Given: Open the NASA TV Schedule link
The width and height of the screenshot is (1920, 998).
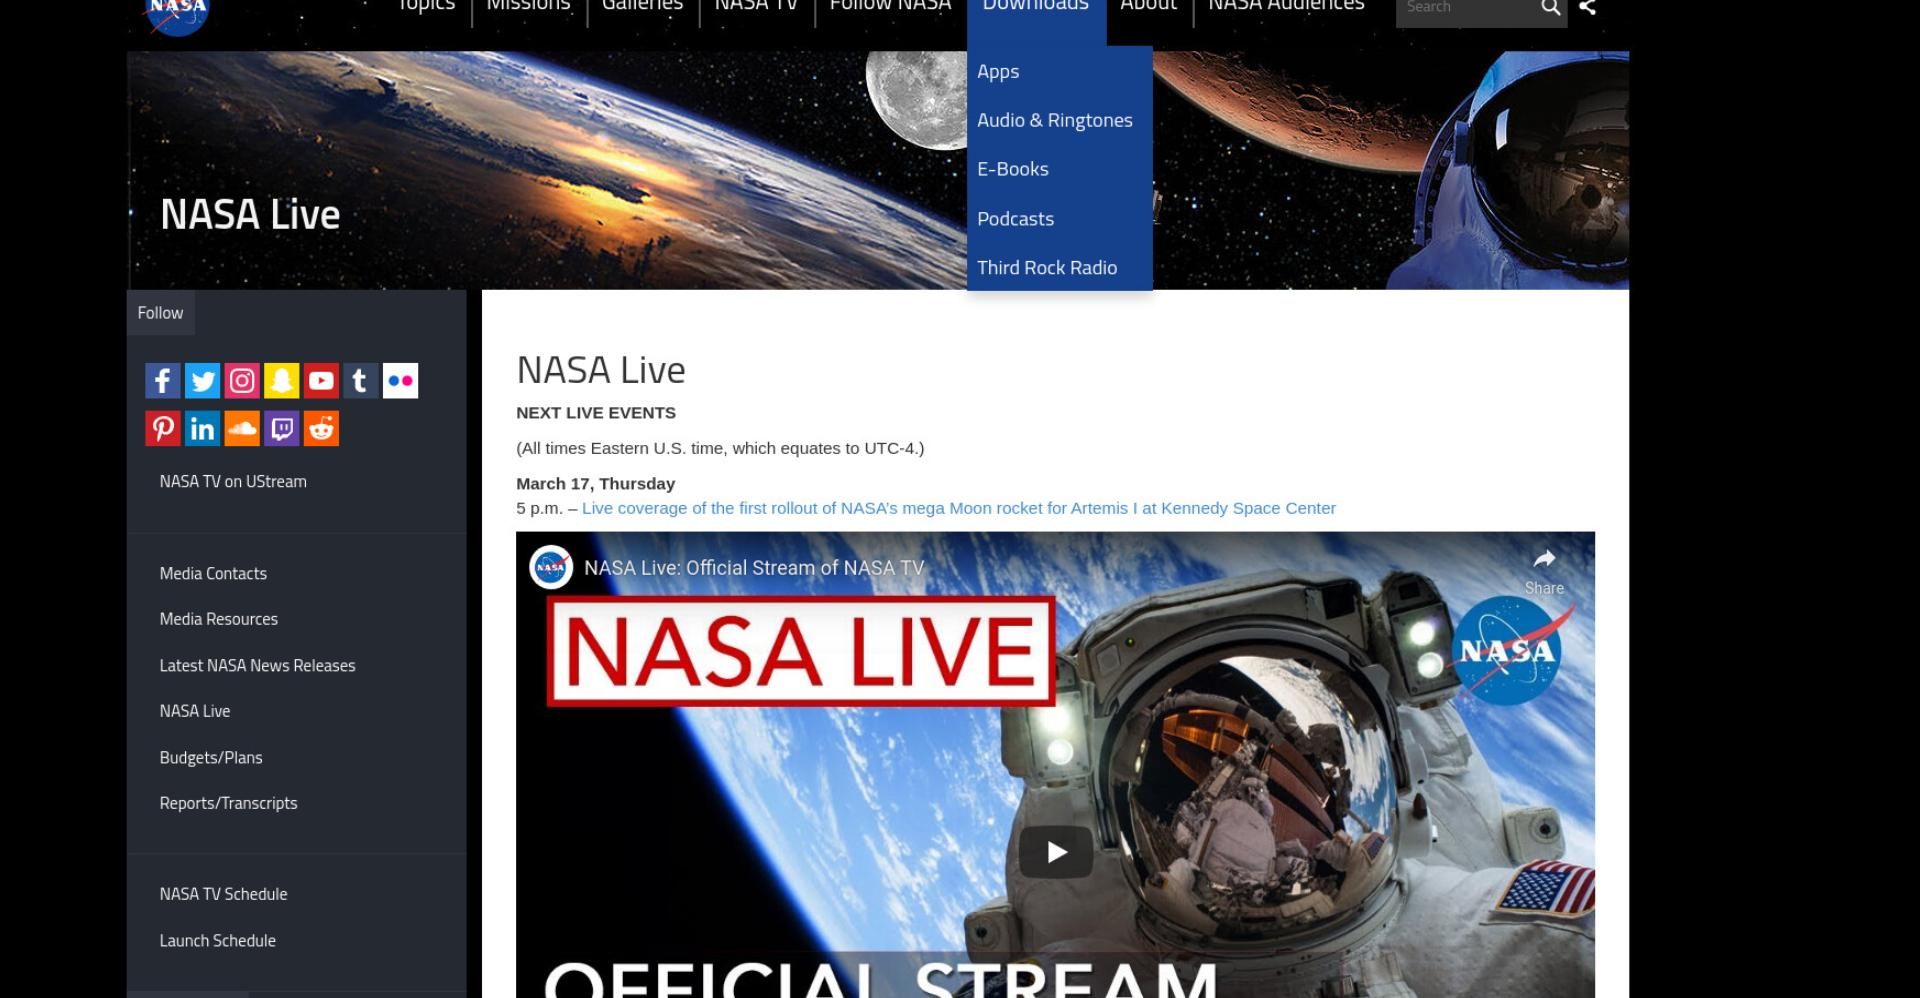Looking at the screenshot, I should click(223, 894).
